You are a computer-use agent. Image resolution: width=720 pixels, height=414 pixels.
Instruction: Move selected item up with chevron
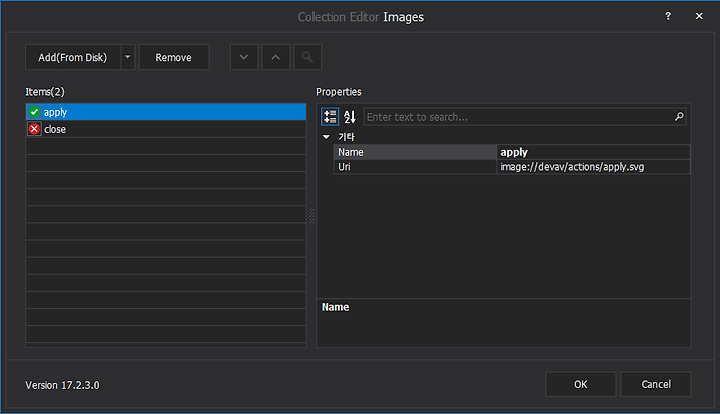[x=276, y=57]
